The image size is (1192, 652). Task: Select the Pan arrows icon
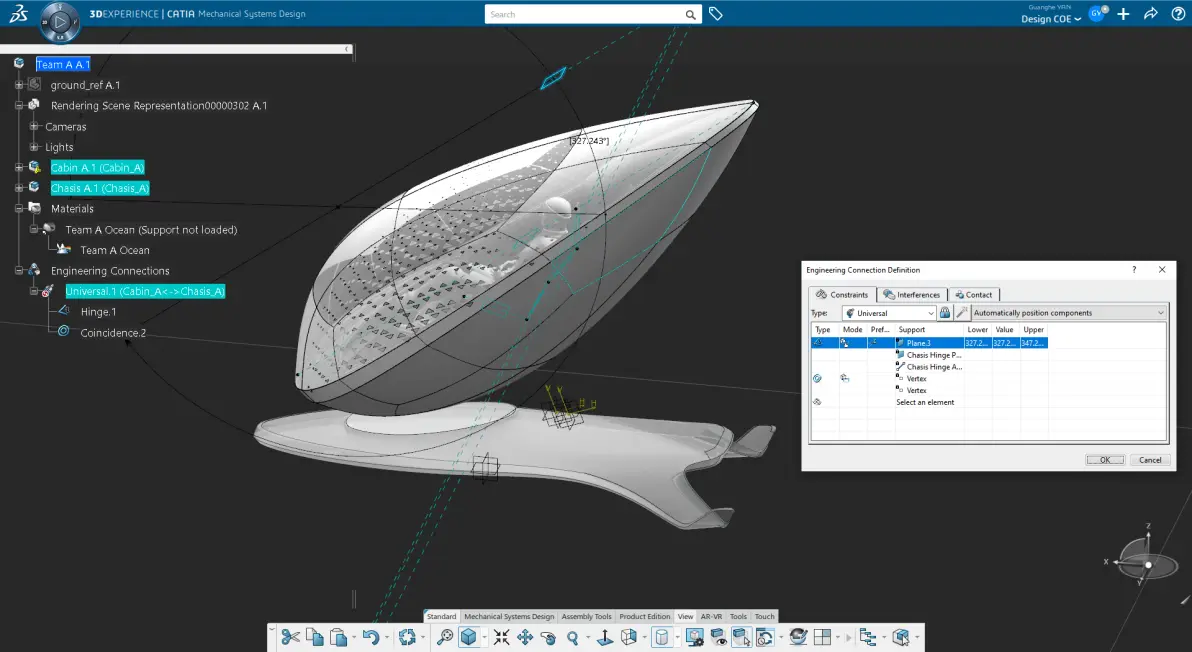[x=525, y=637]
